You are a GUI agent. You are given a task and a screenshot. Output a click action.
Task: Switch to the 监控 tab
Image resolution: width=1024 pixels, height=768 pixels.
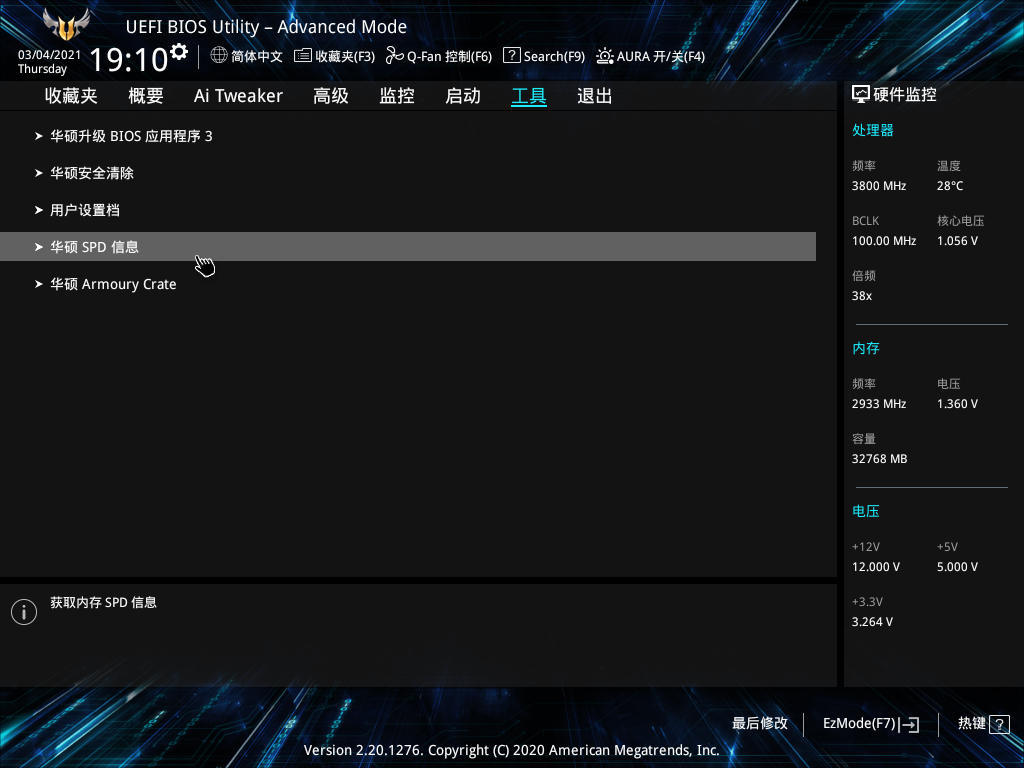(x=396, y=95)
